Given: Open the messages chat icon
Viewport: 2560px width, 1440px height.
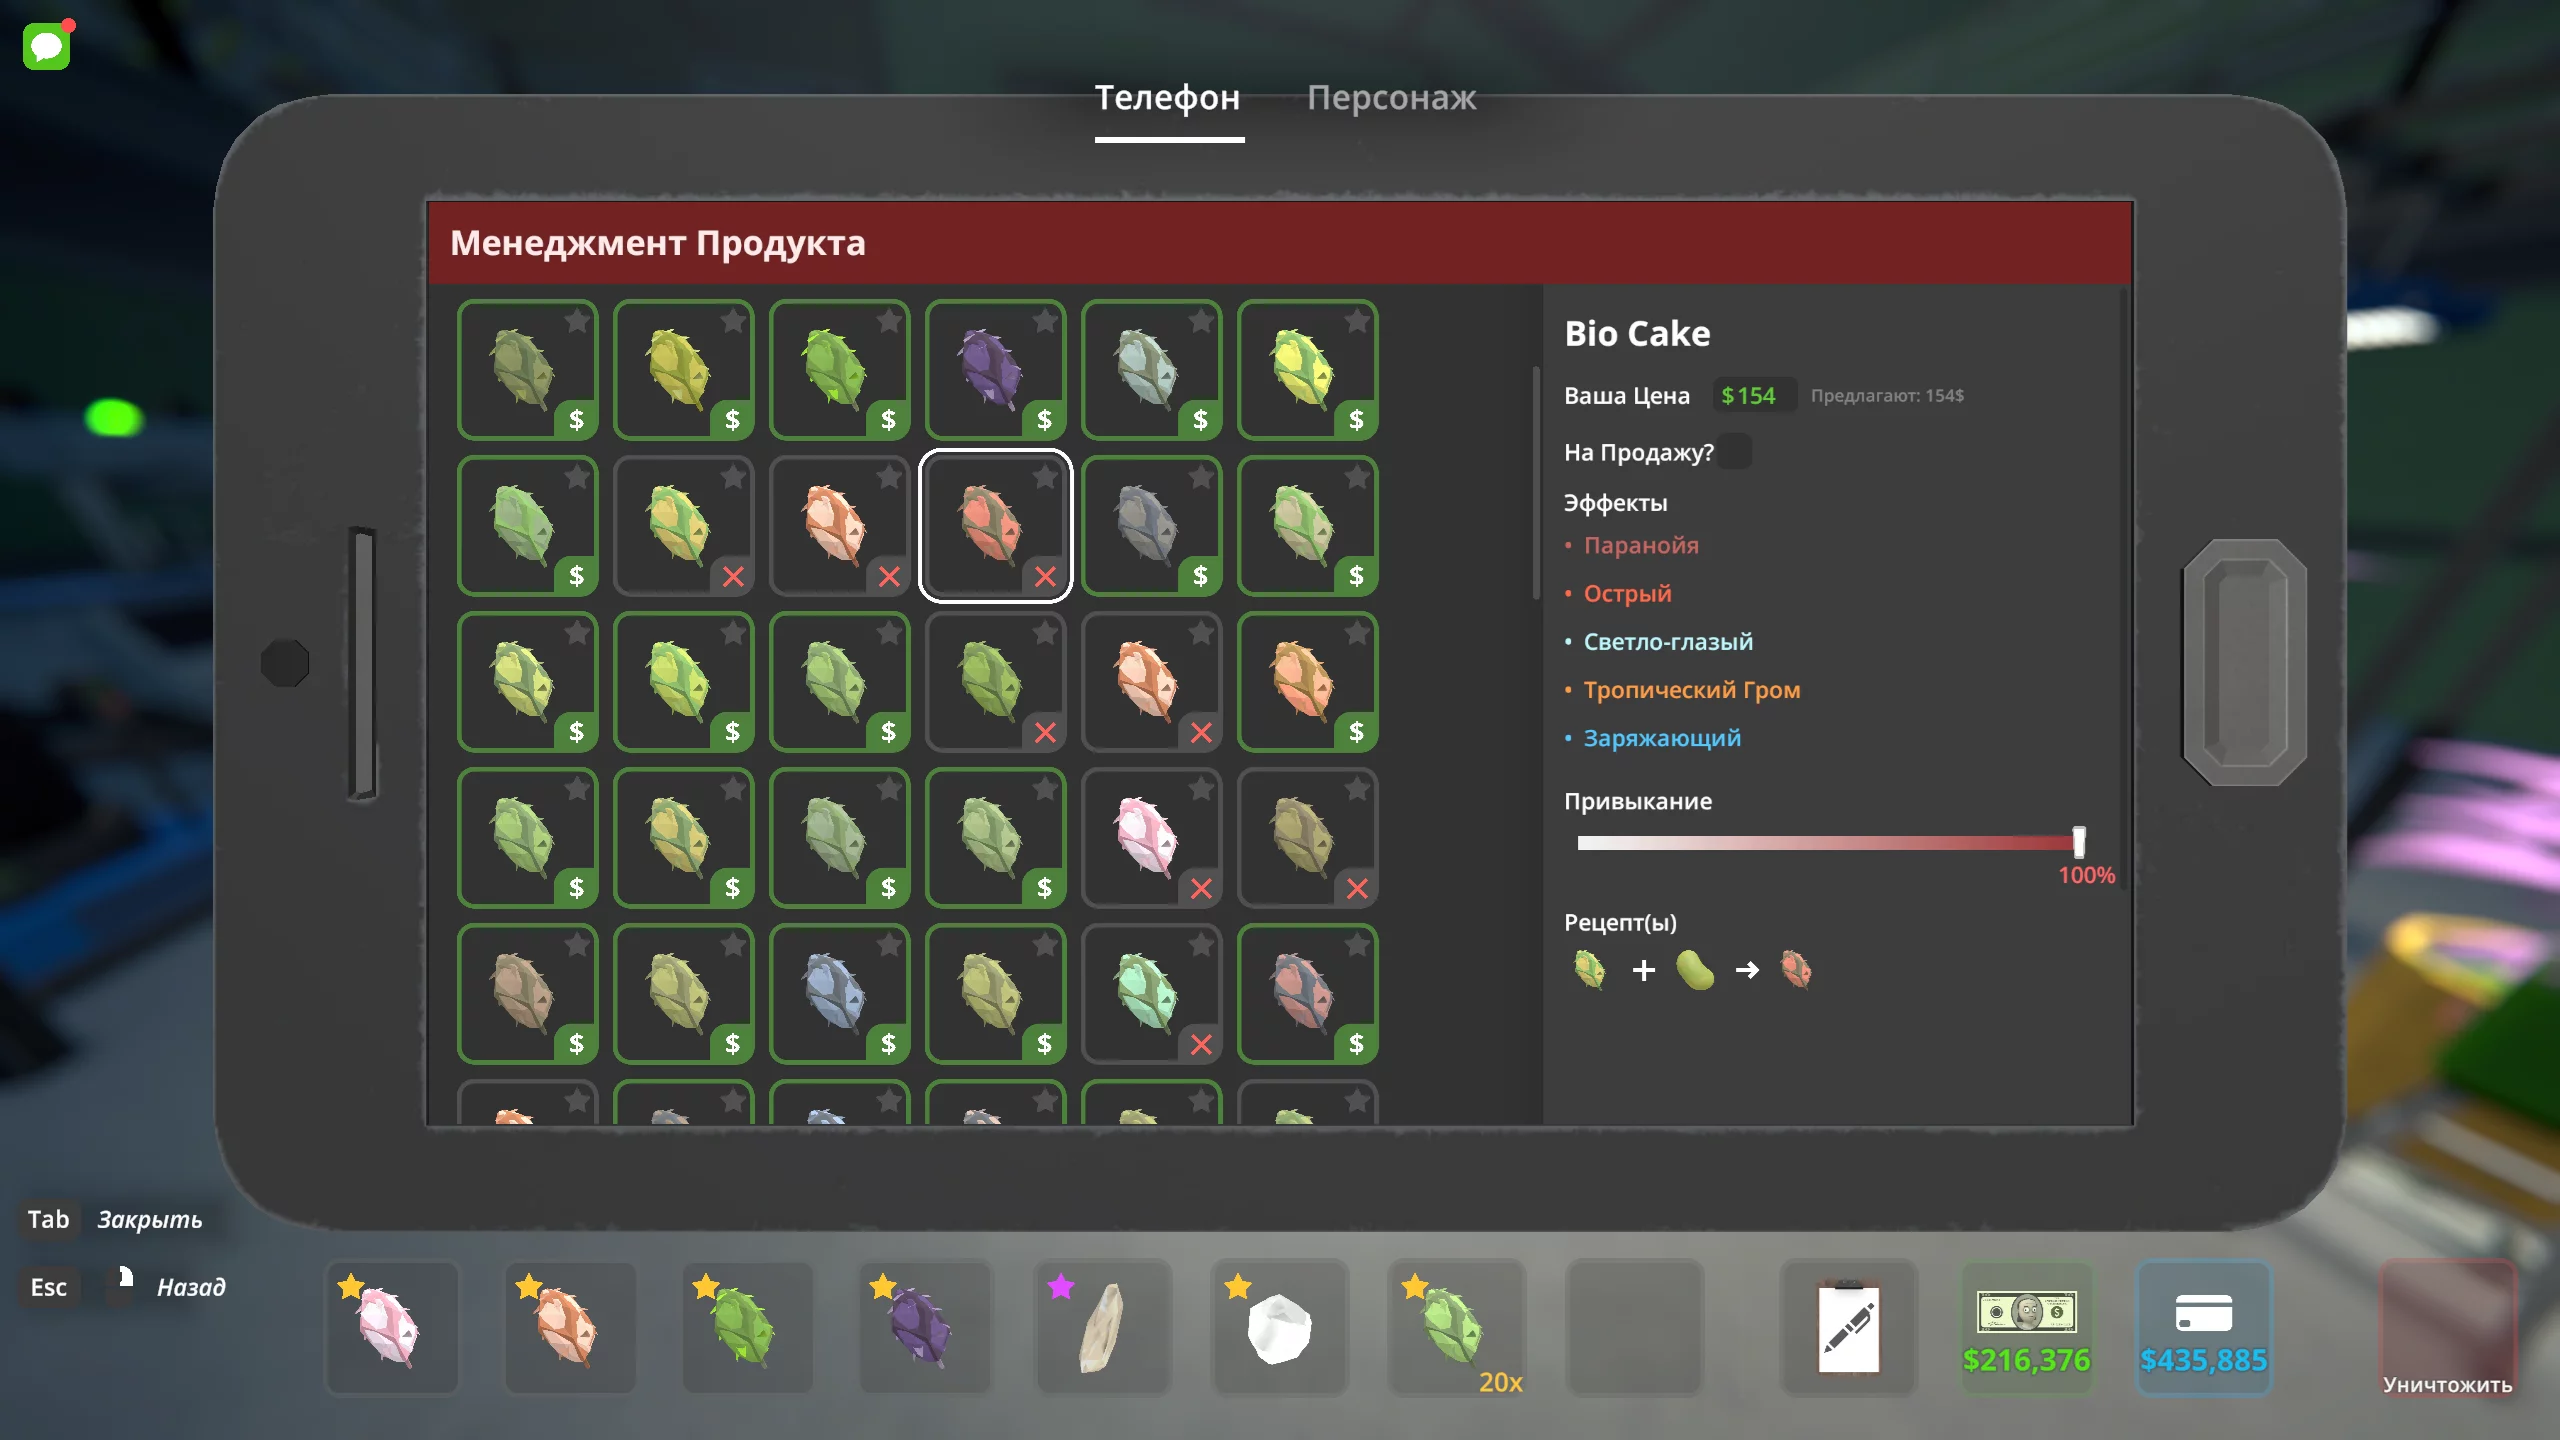Looking at the screenshot, I should pos(47,46).
